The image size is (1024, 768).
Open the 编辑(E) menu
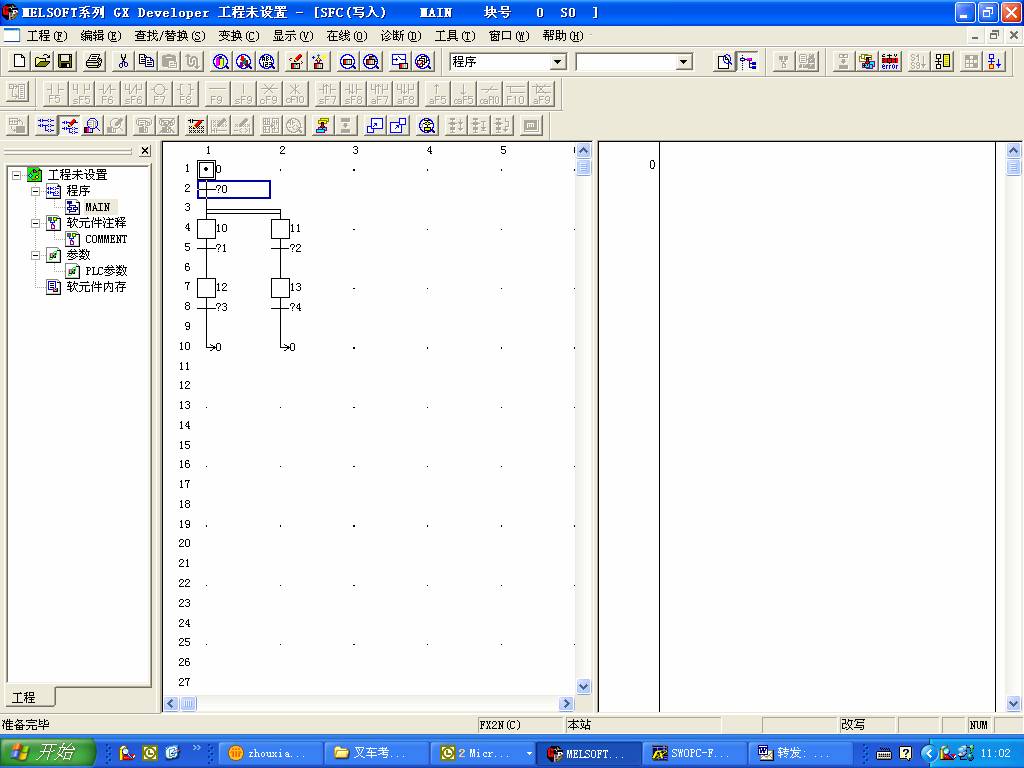(x=101, y=36)
